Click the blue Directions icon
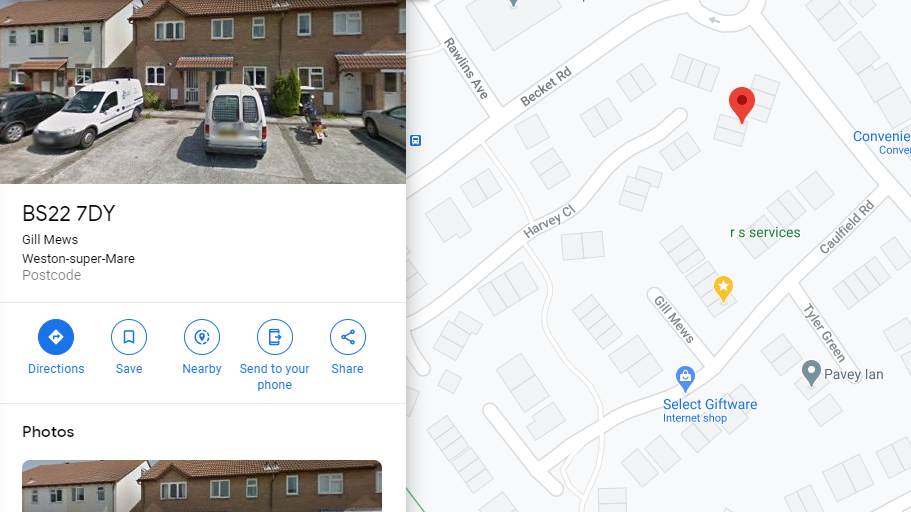 (x=56, y=337)
